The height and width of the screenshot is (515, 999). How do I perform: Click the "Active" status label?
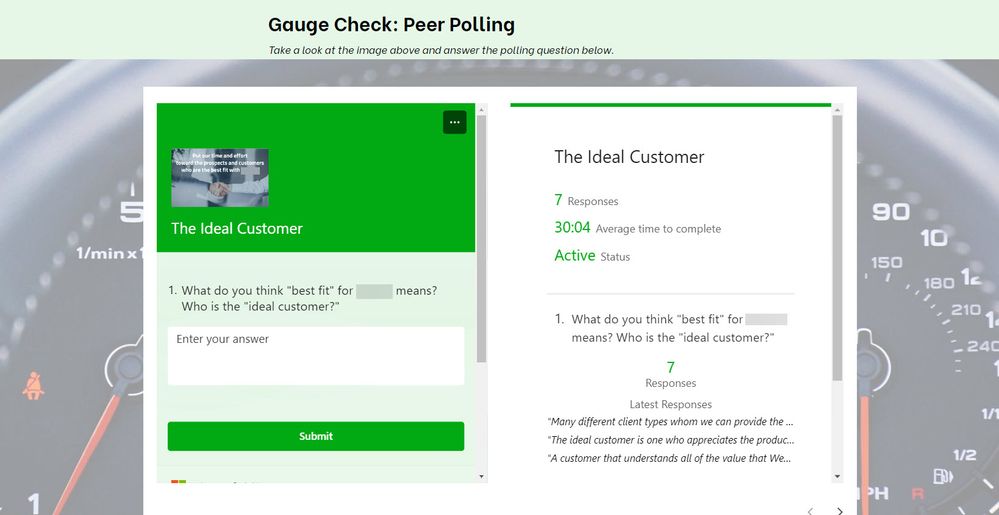coord(575,256)
